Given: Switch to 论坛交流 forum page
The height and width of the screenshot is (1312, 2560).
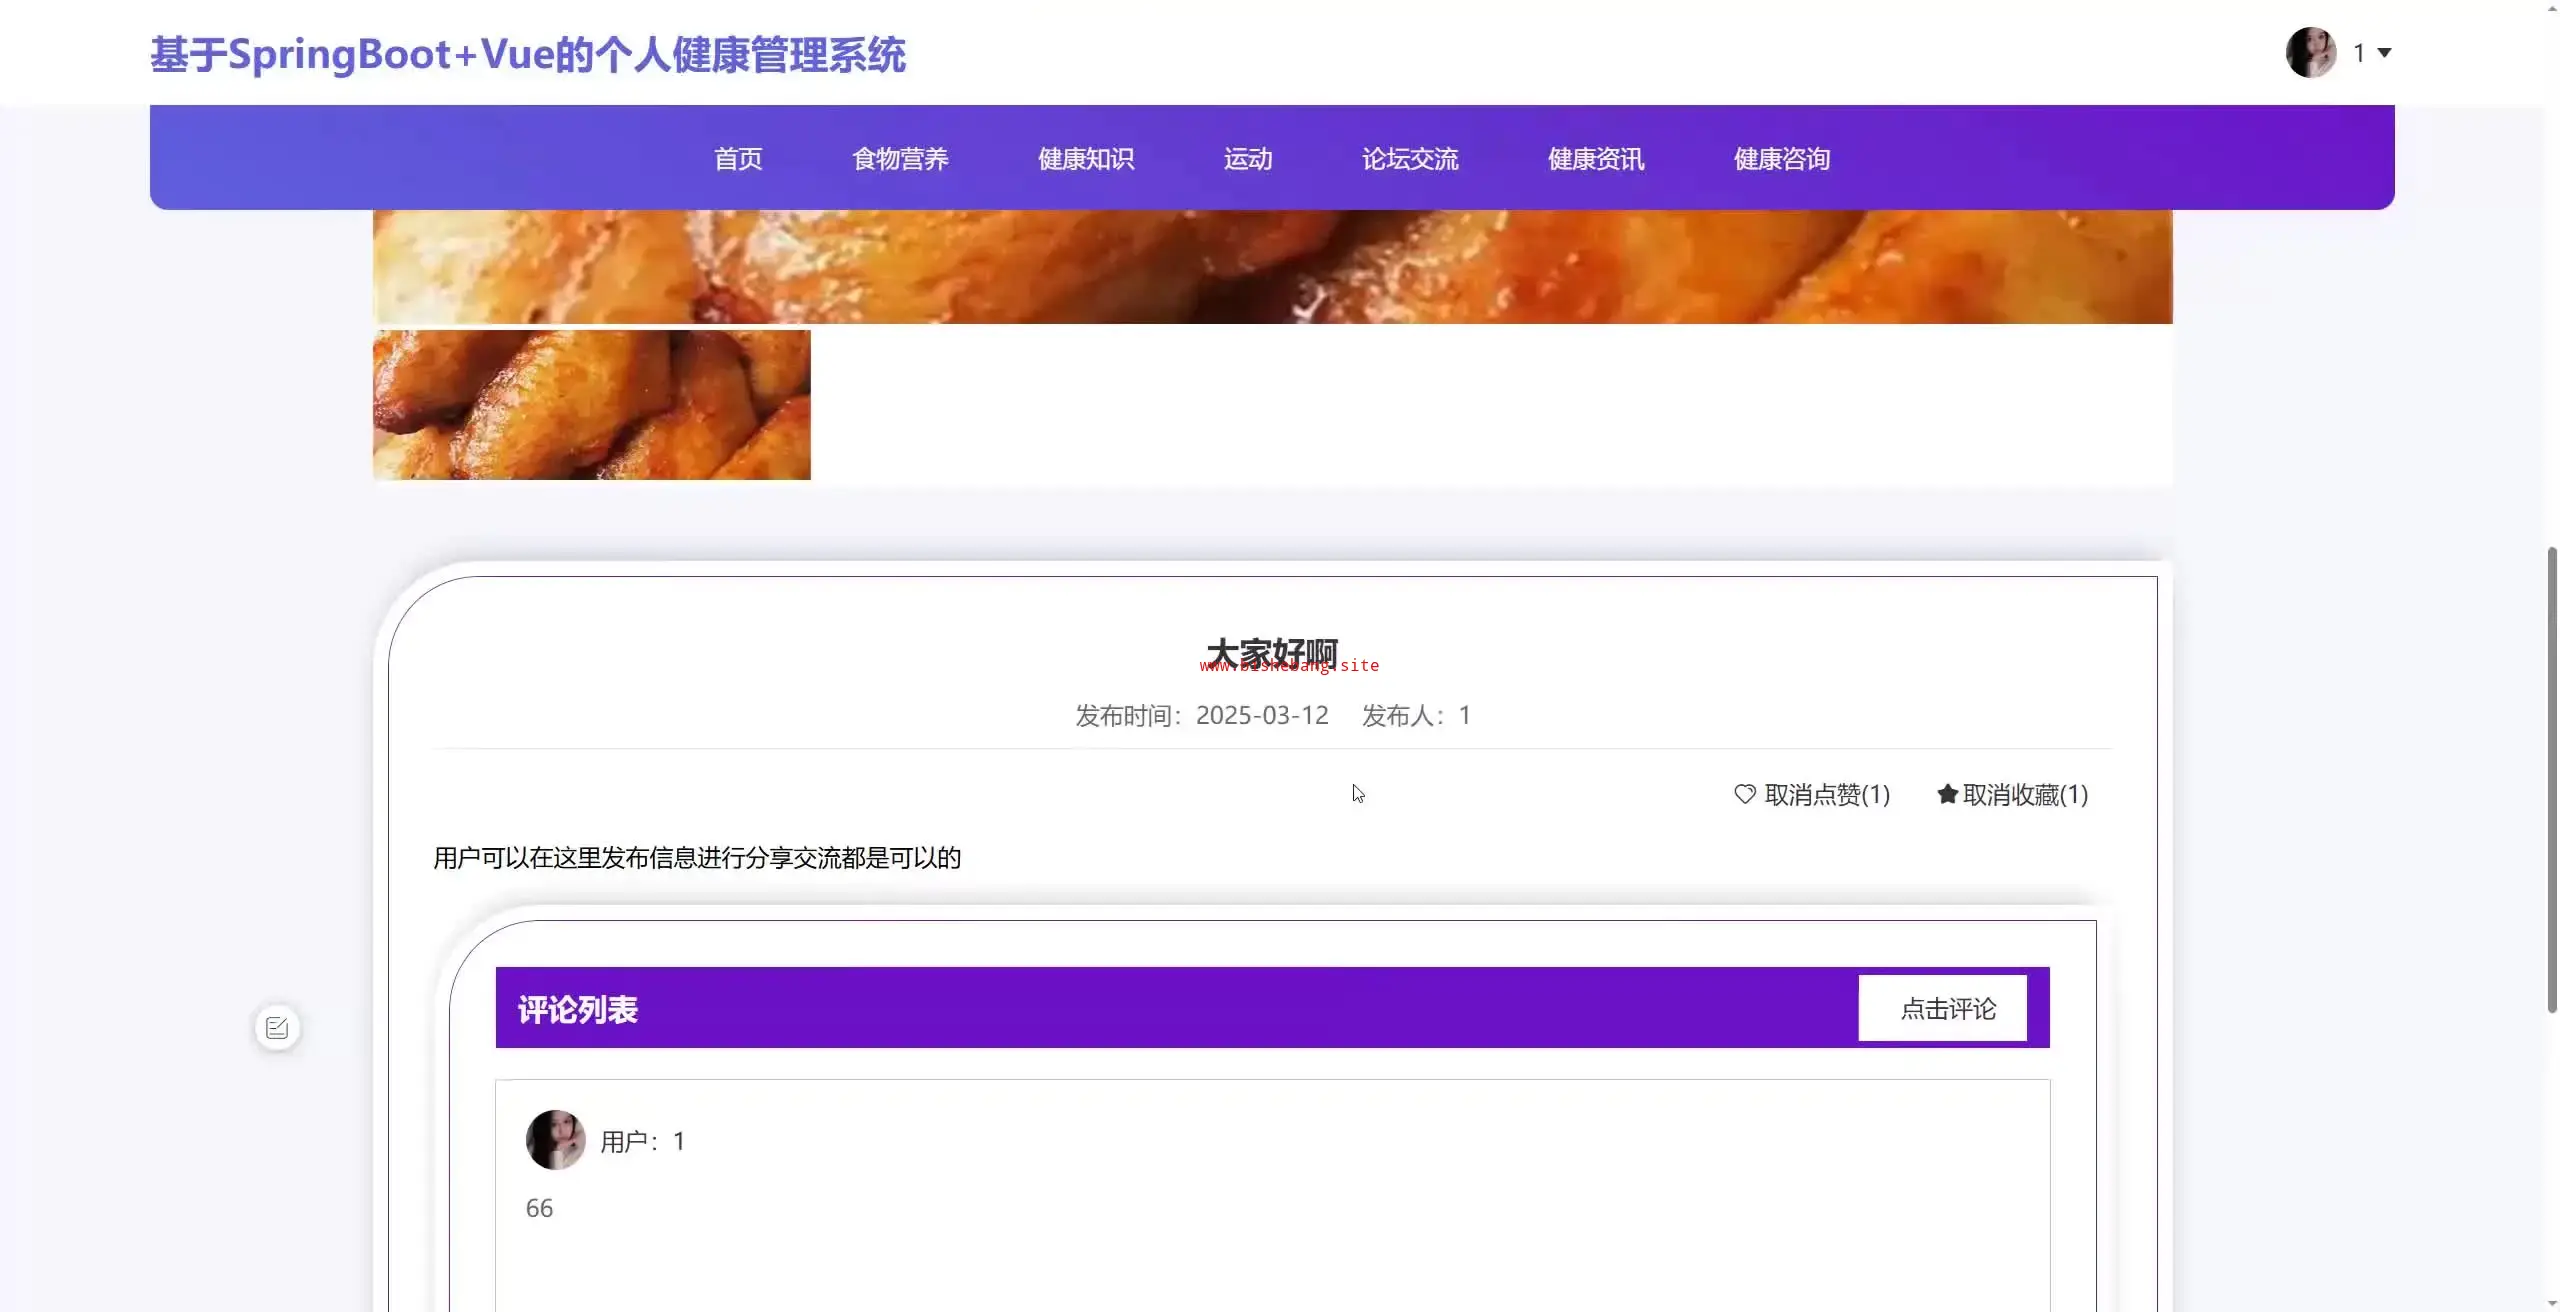Looking at the screenshot, I should click(1410, 159).
